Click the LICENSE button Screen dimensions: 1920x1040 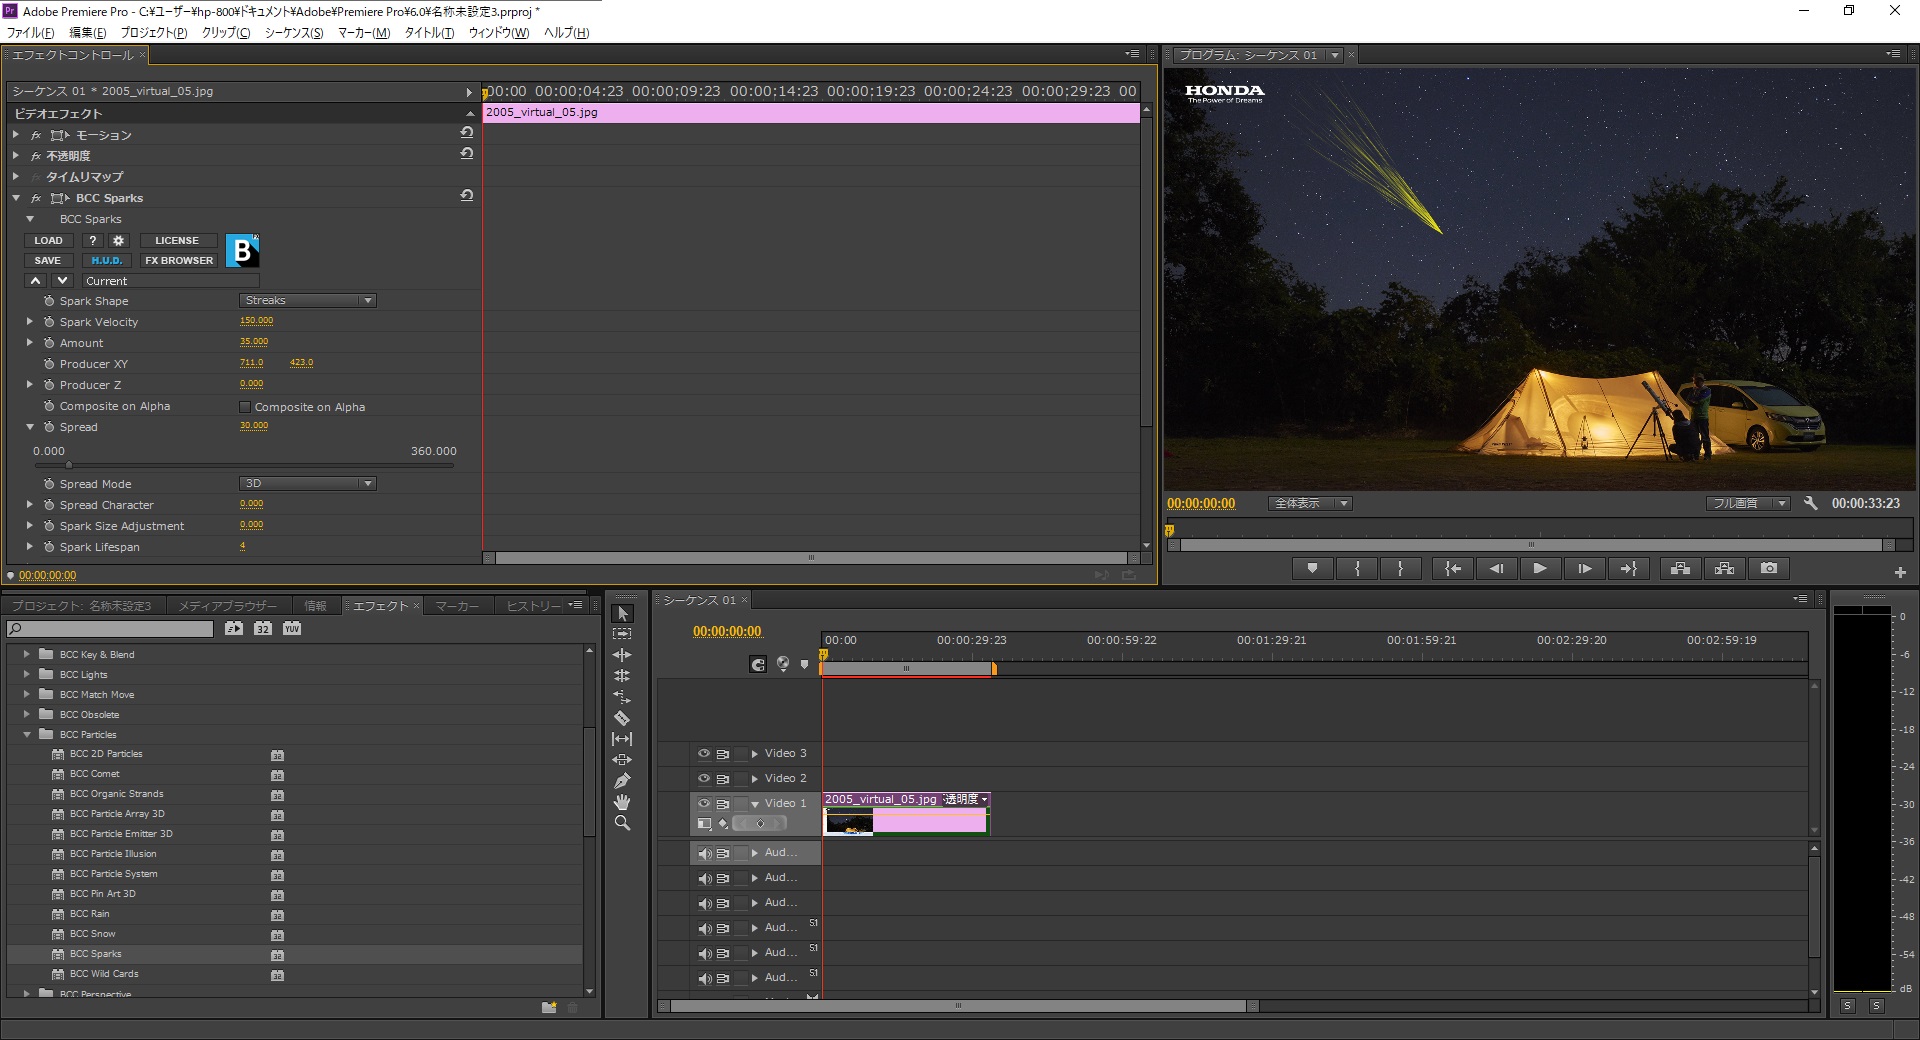pos(177,240)
